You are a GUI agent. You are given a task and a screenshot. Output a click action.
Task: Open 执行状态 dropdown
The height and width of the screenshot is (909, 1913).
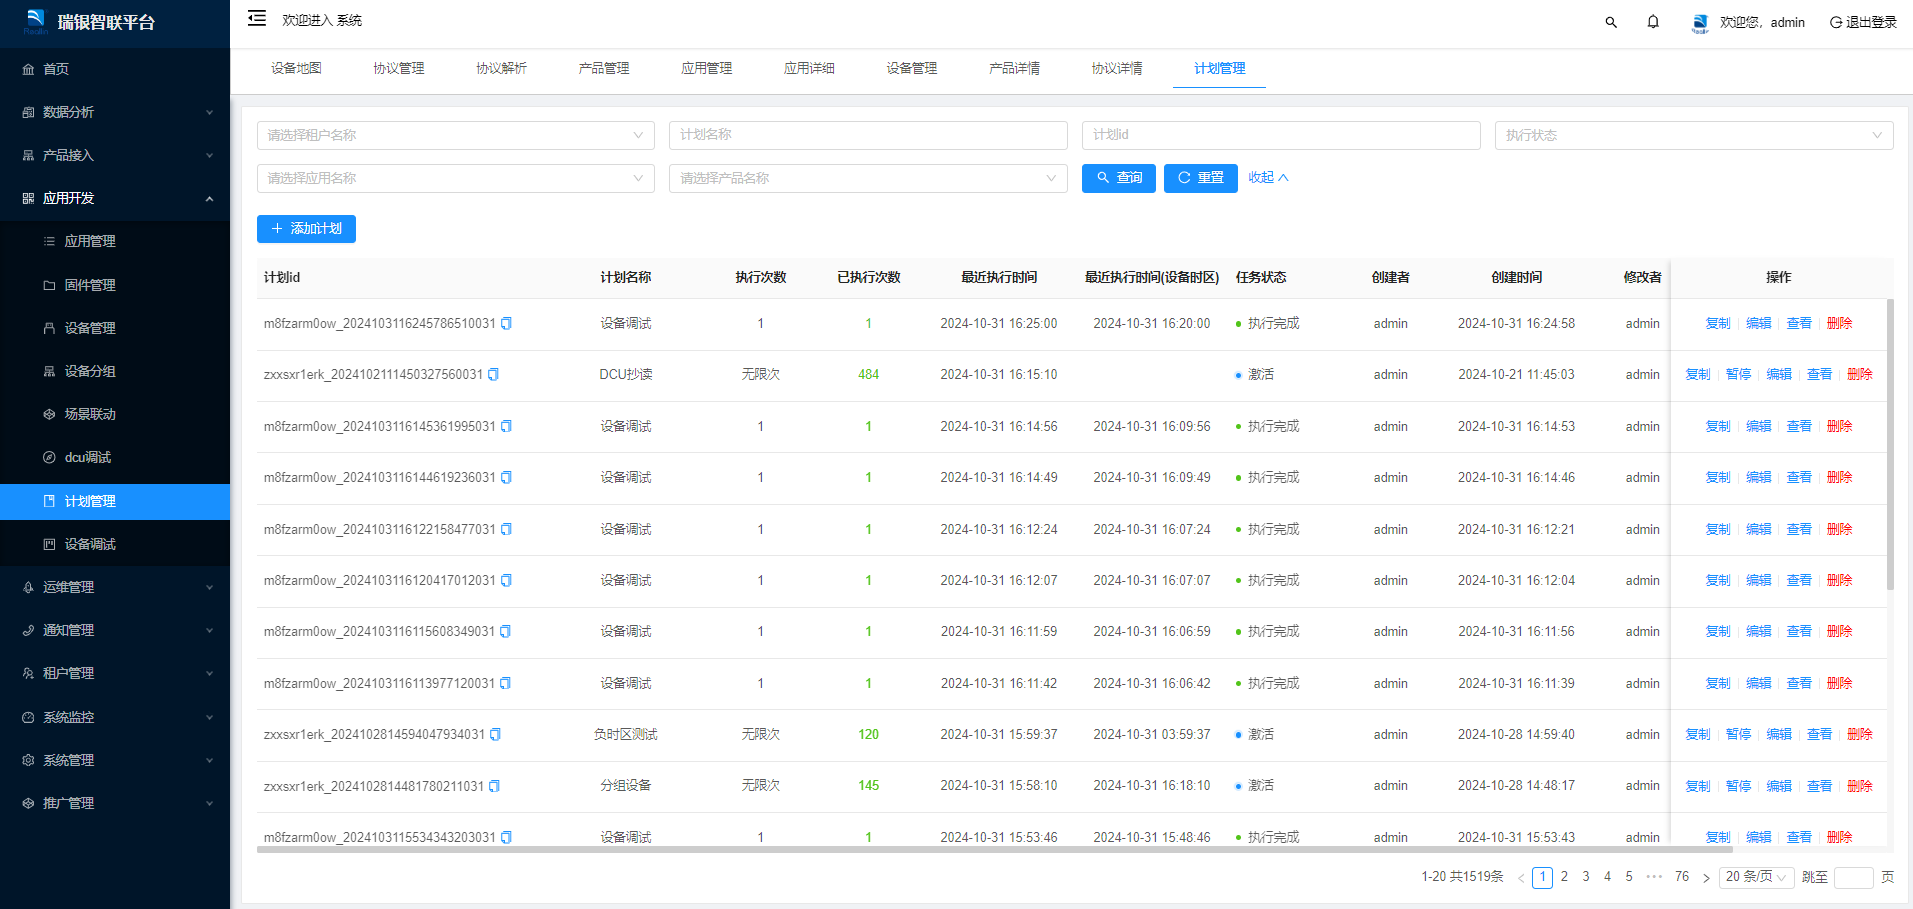click(x=1694, y=135)
